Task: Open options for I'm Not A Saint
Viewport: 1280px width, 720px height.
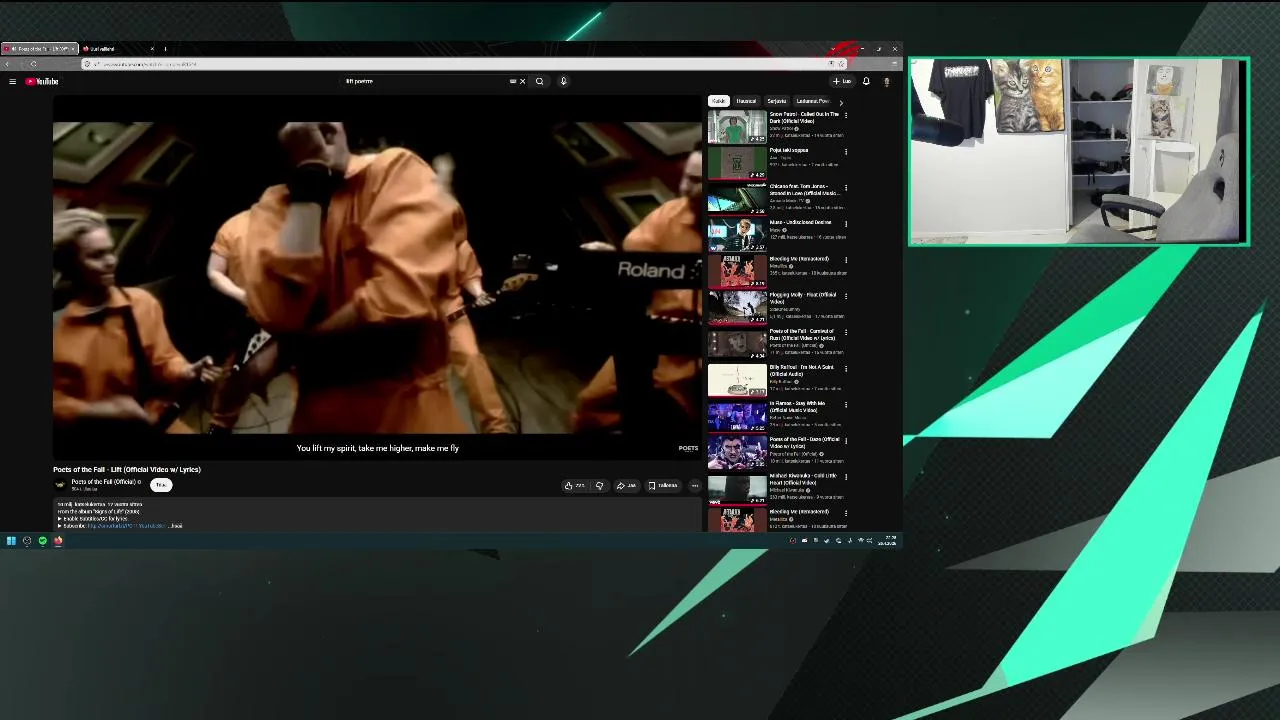Action: (846, 367)
